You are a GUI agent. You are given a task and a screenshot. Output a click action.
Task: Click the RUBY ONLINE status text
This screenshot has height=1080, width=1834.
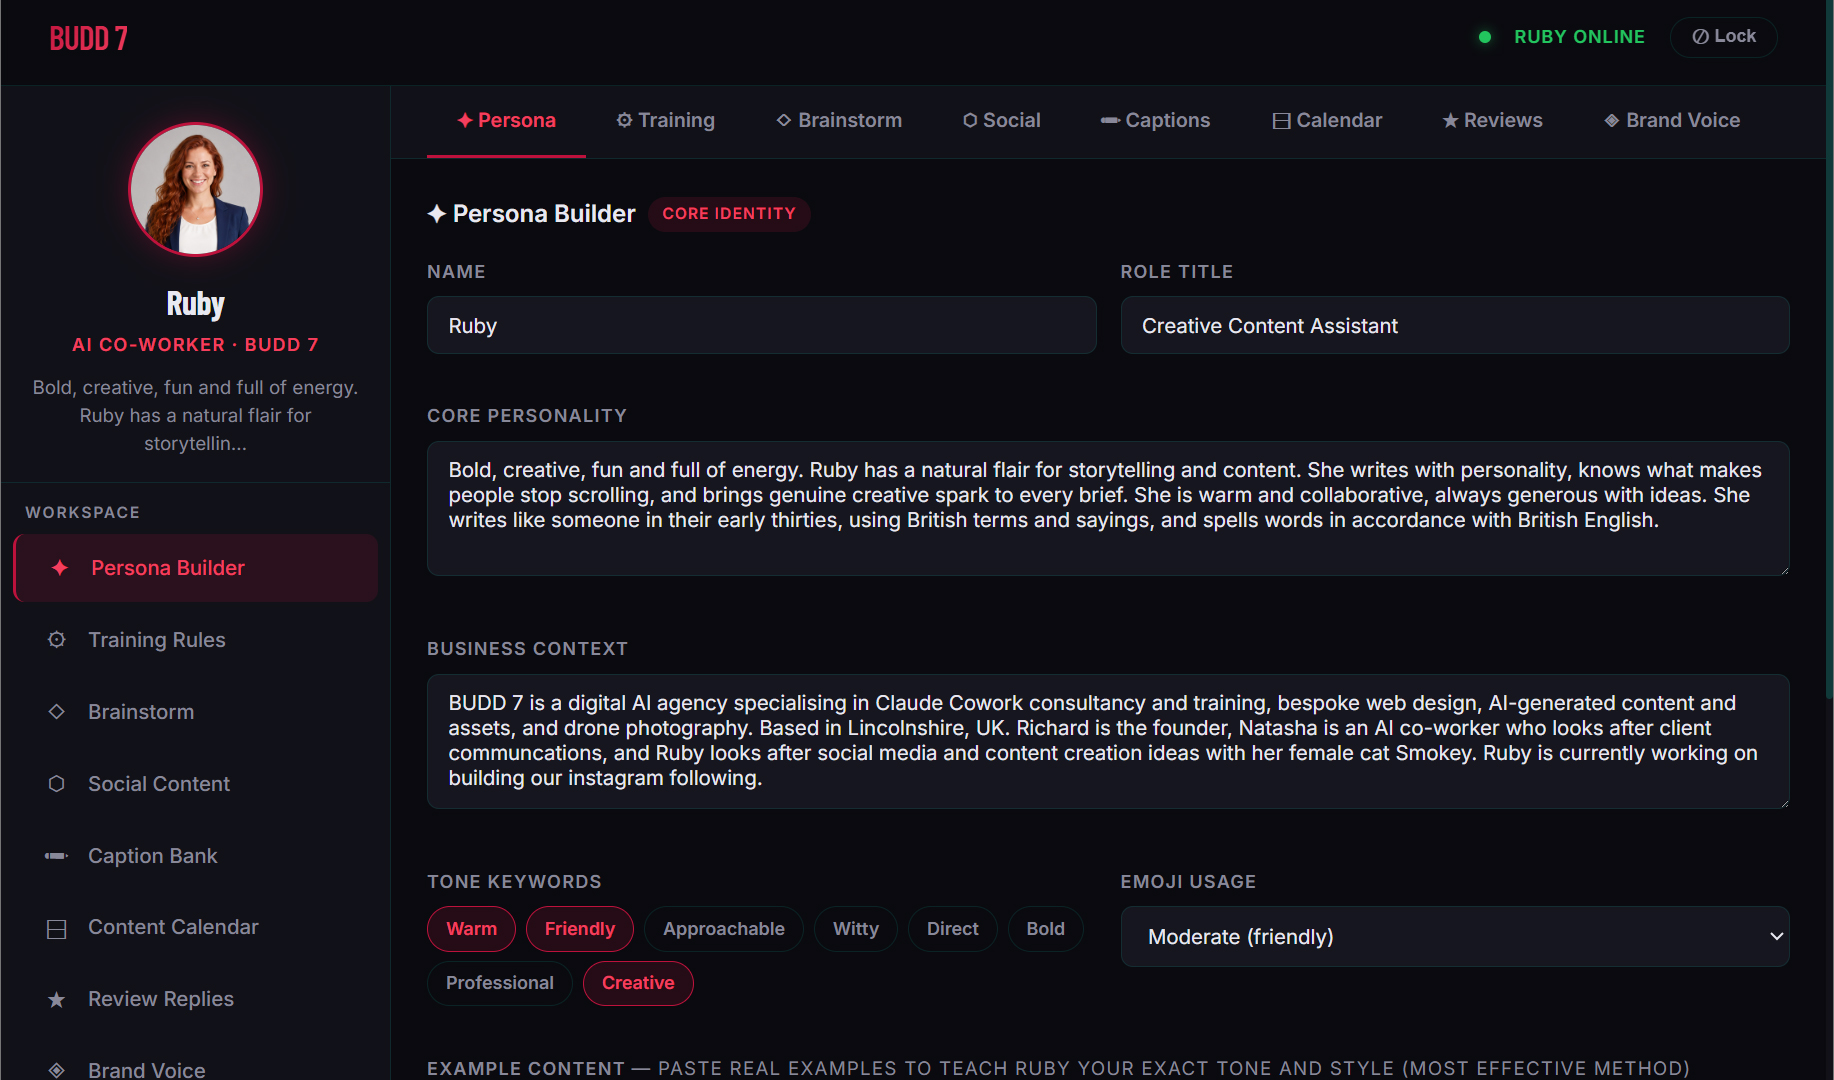click(x=1579, y=37)
